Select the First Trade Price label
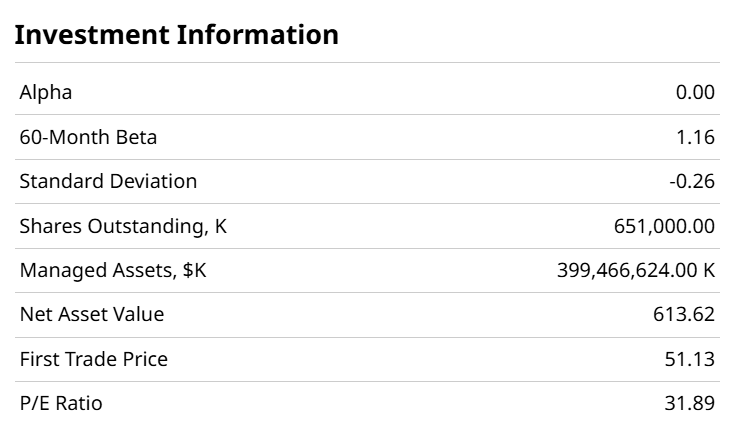 tap(94, 359)
